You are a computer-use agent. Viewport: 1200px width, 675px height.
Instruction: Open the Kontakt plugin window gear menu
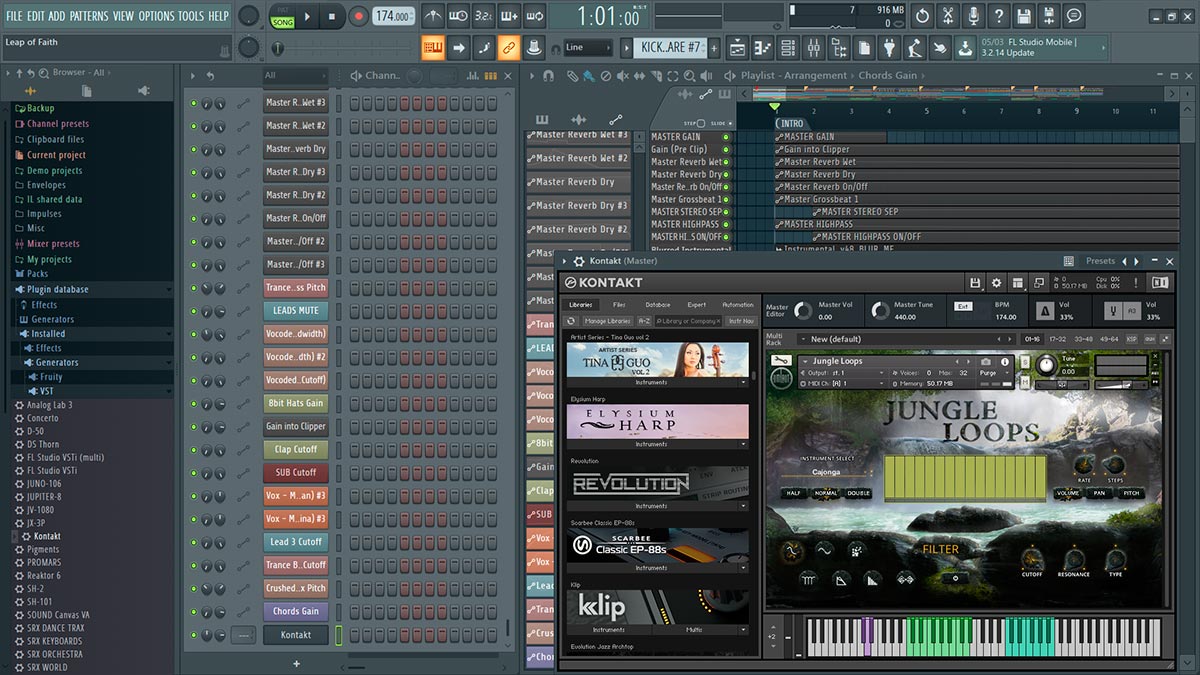[x=579, y=261]
